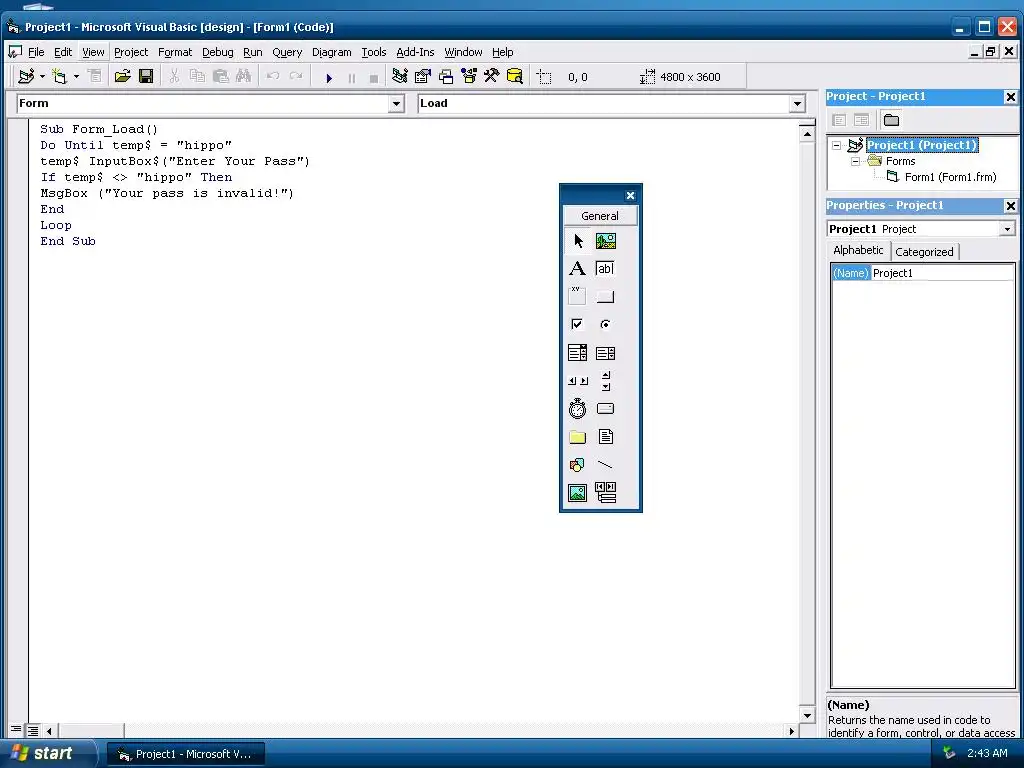Viewport: 1024px width, 768px height.
Task: Click the Data View Window toolbar icon
Action: coord(515,76)
